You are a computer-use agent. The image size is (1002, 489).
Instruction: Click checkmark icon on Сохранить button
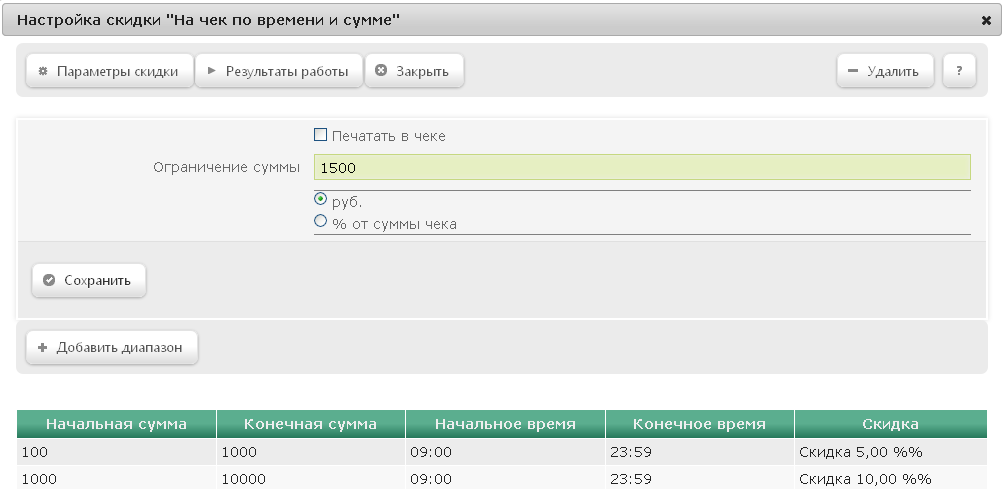49,280
